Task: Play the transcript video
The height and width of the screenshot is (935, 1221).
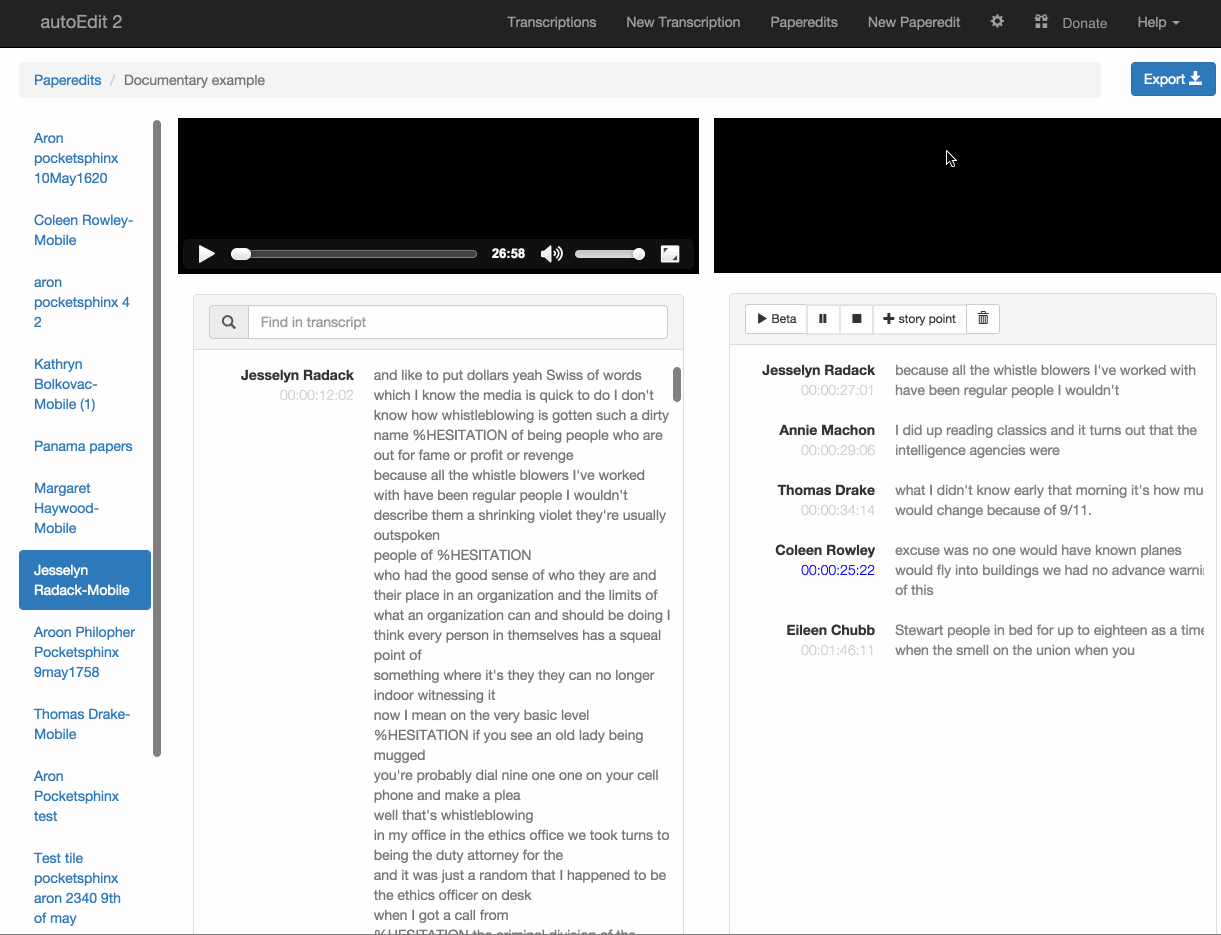Action: (x=206, y=254)
